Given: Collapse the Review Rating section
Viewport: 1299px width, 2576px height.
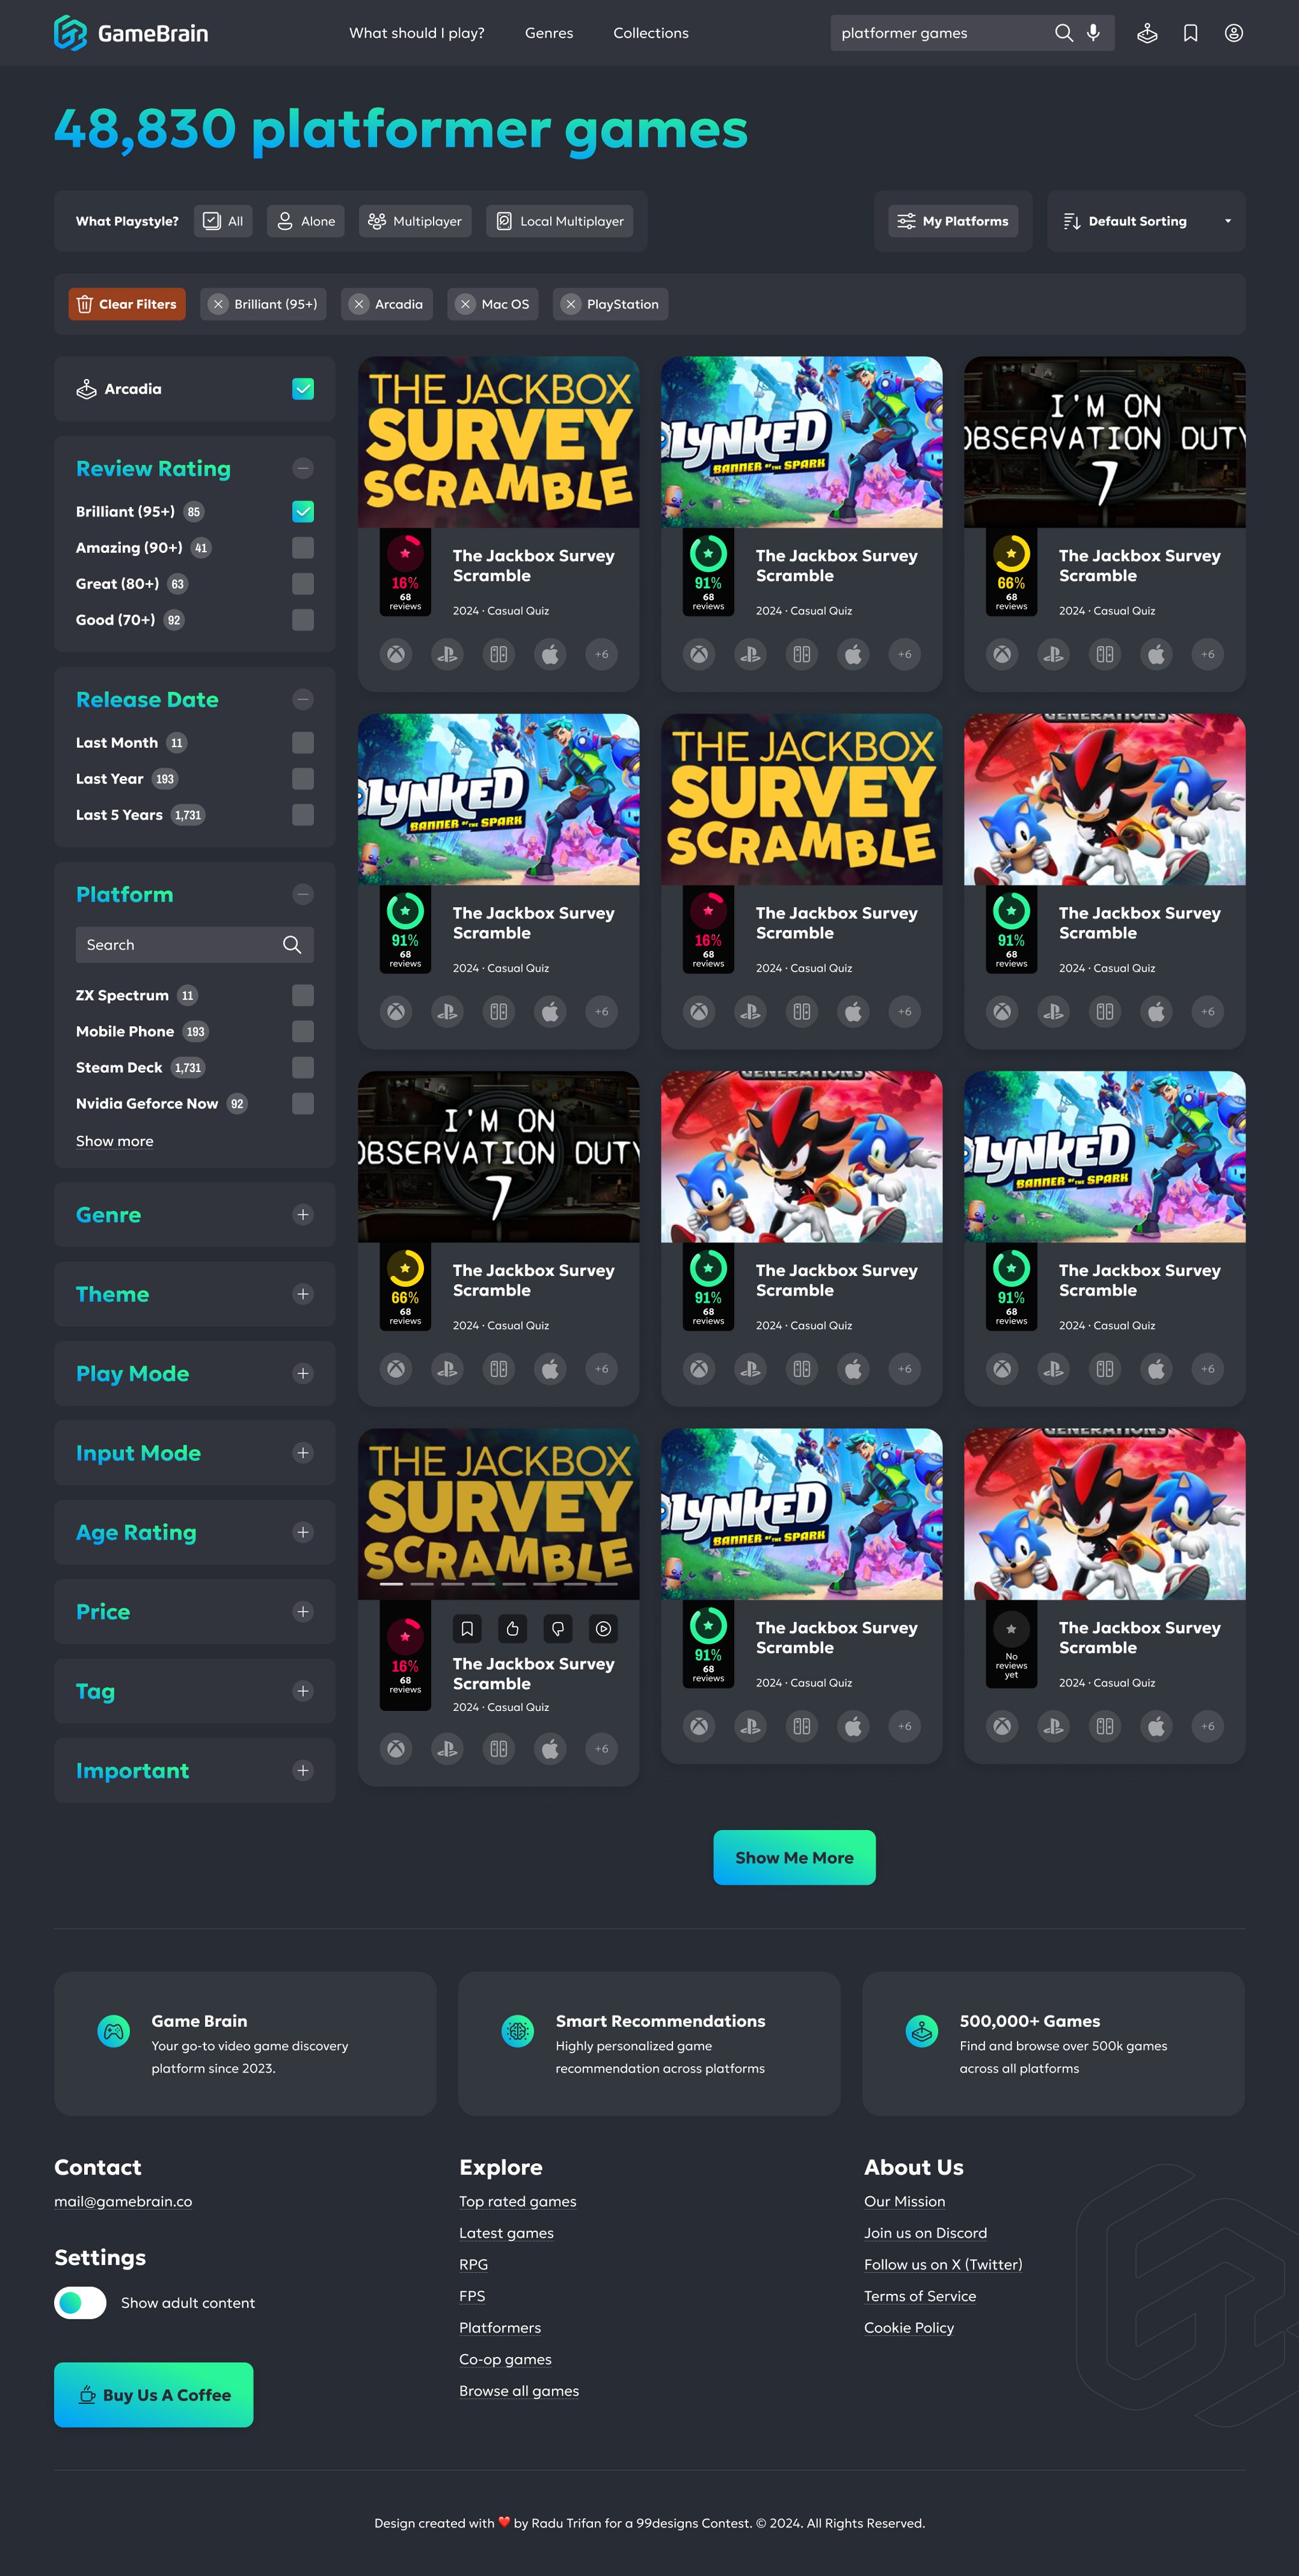Looking at the screenshot, I should 303,468.
